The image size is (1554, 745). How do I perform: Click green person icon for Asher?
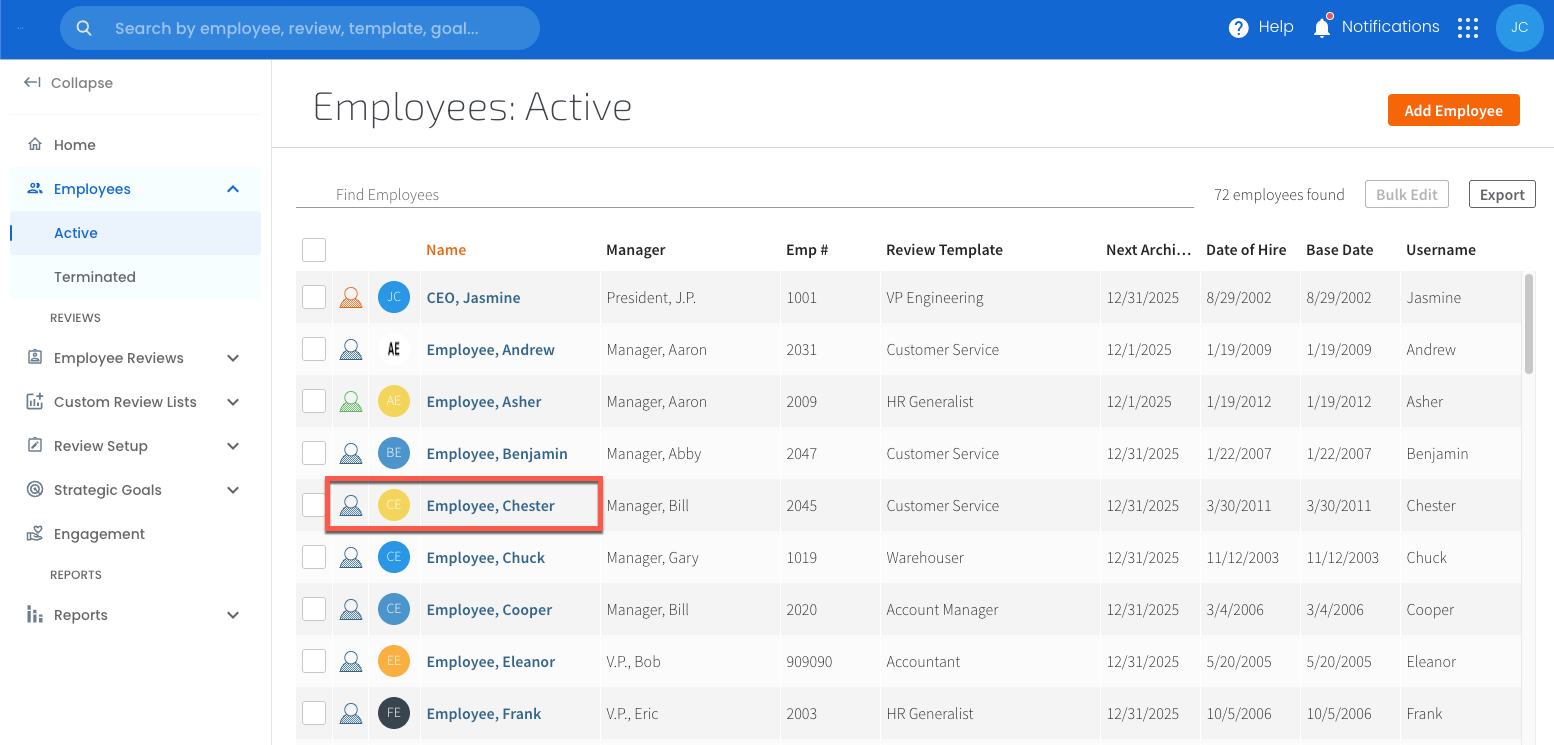[350, 402]
